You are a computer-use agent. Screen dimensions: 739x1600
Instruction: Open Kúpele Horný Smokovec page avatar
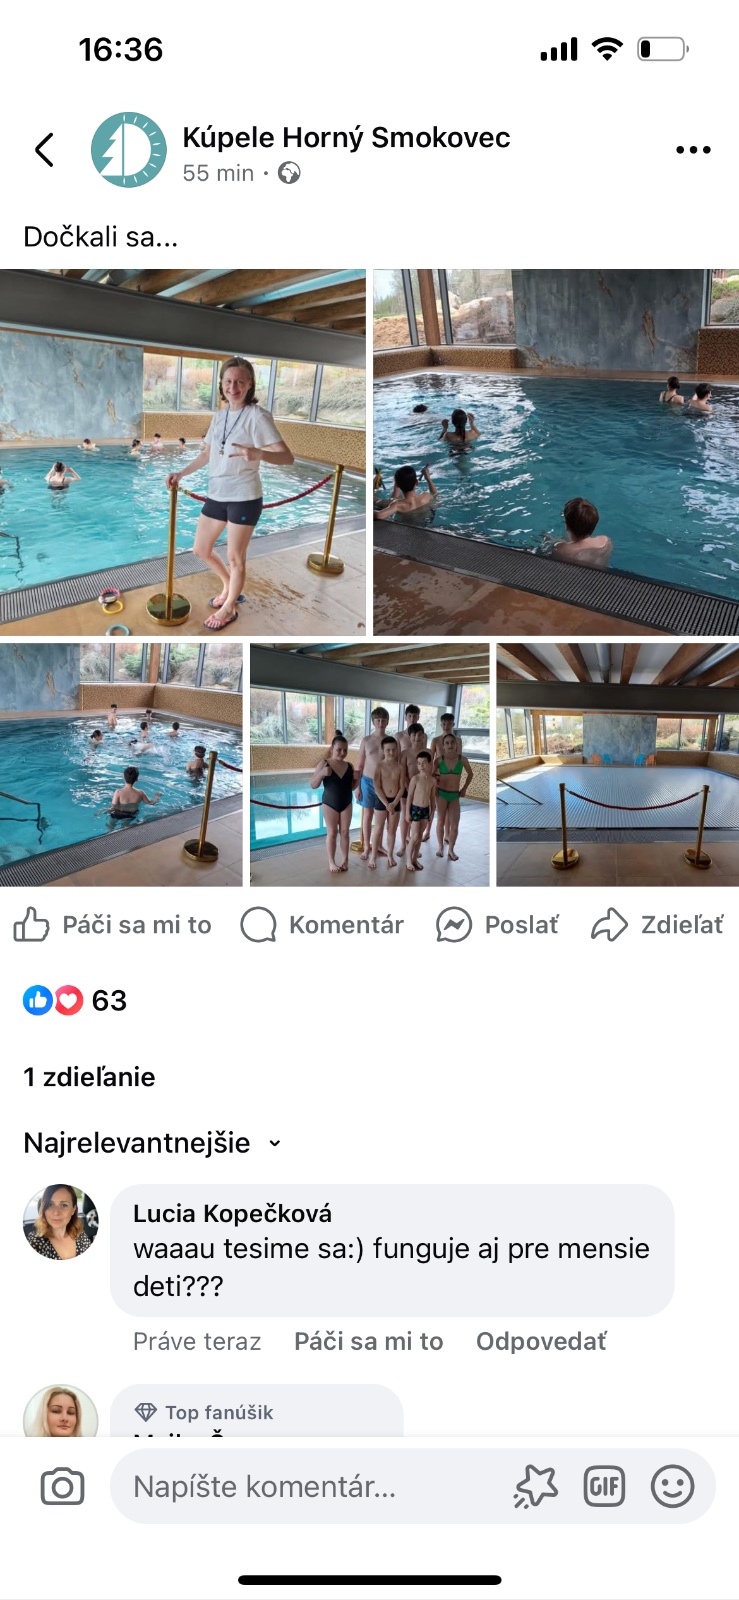(x=129, y=150)
